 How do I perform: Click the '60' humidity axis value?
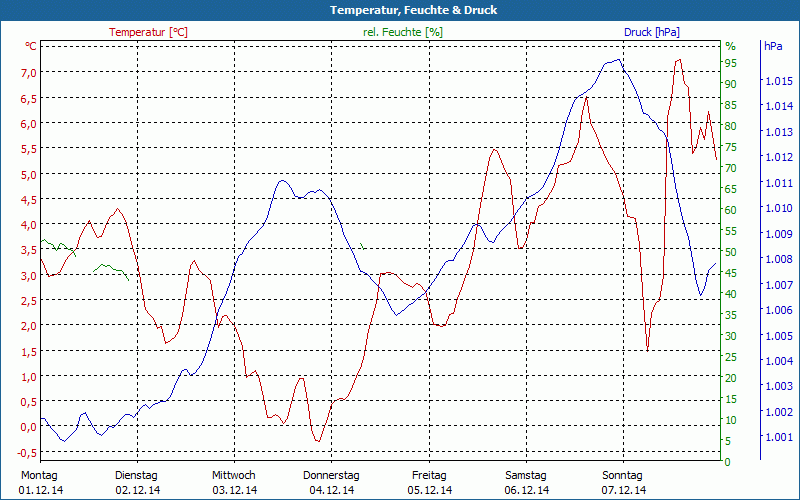731,210
